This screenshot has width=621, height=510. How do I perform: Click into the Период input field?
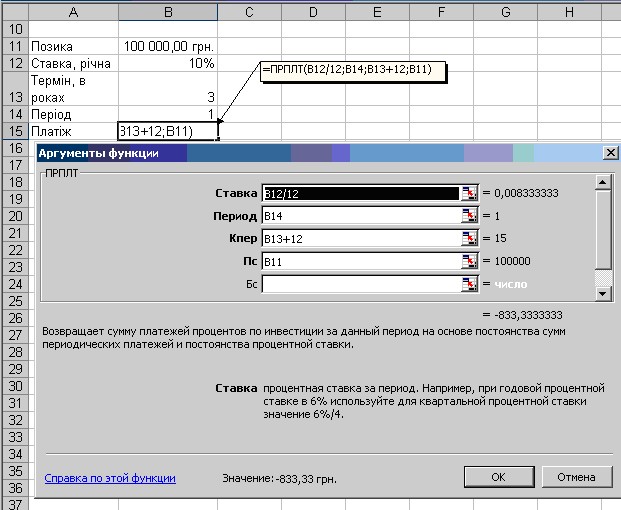360,216
